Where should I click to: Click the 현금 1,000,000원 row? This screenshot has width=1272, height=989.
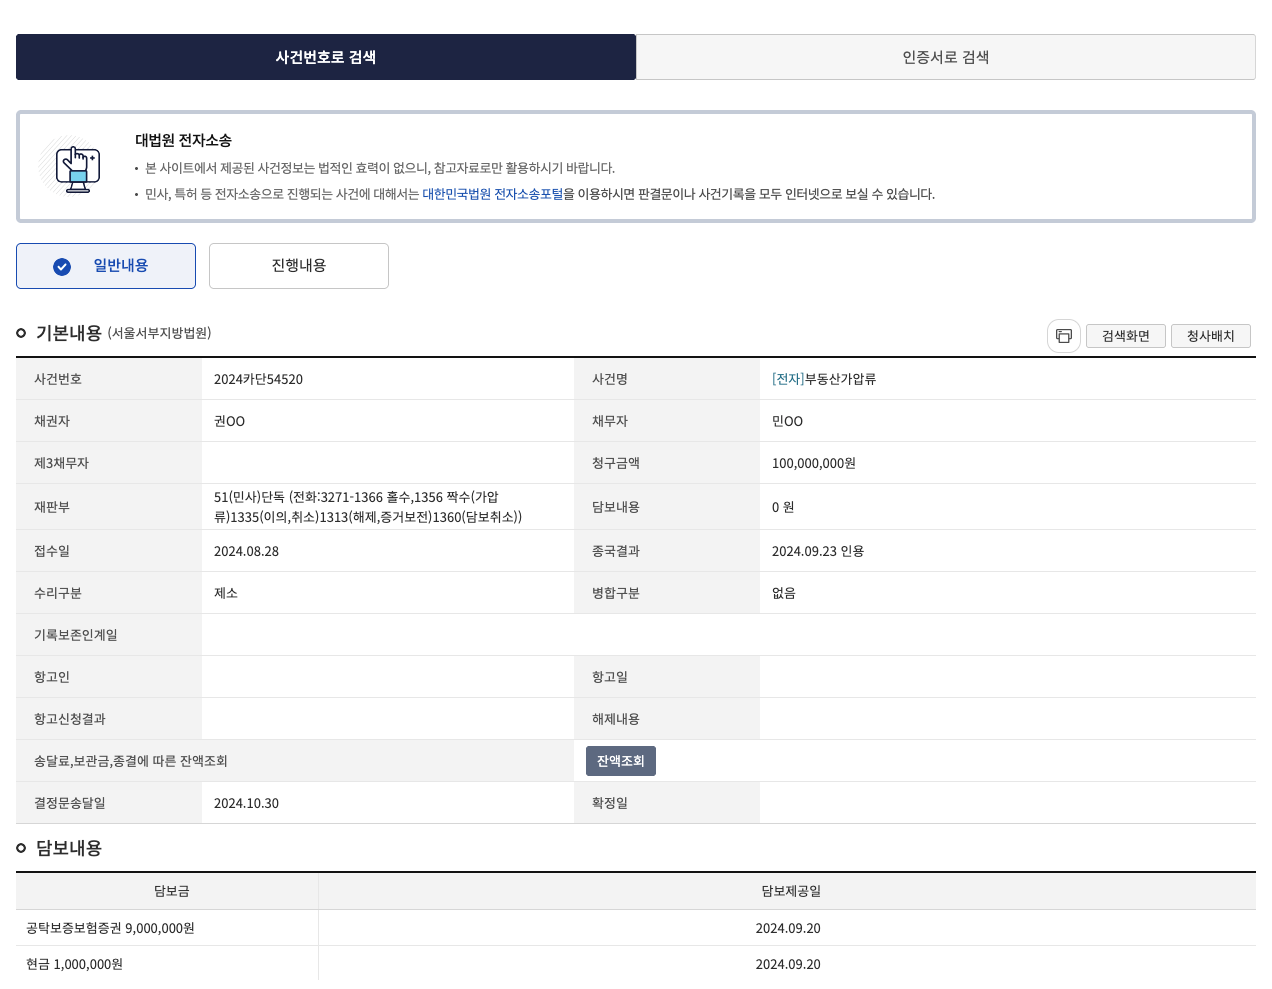tap(74, 964)
